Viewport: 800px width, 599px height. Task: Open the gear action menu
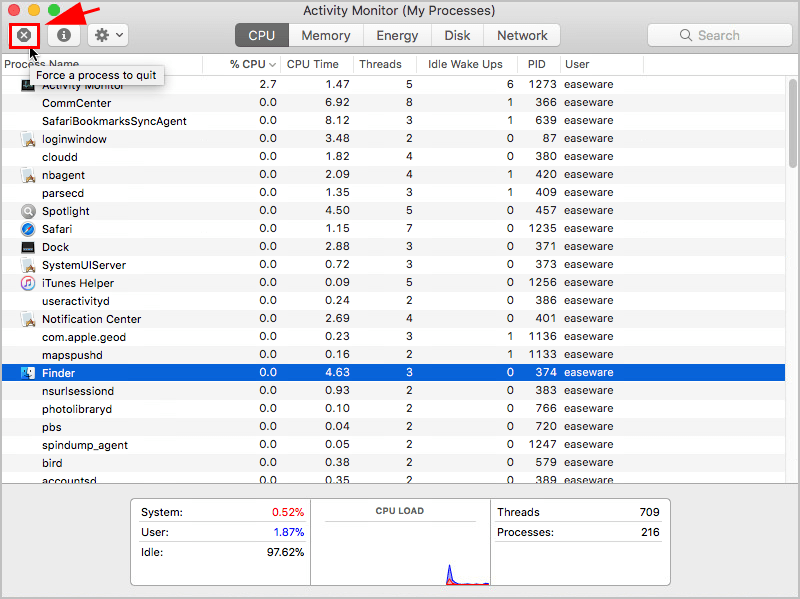click(x=108, y=35)
